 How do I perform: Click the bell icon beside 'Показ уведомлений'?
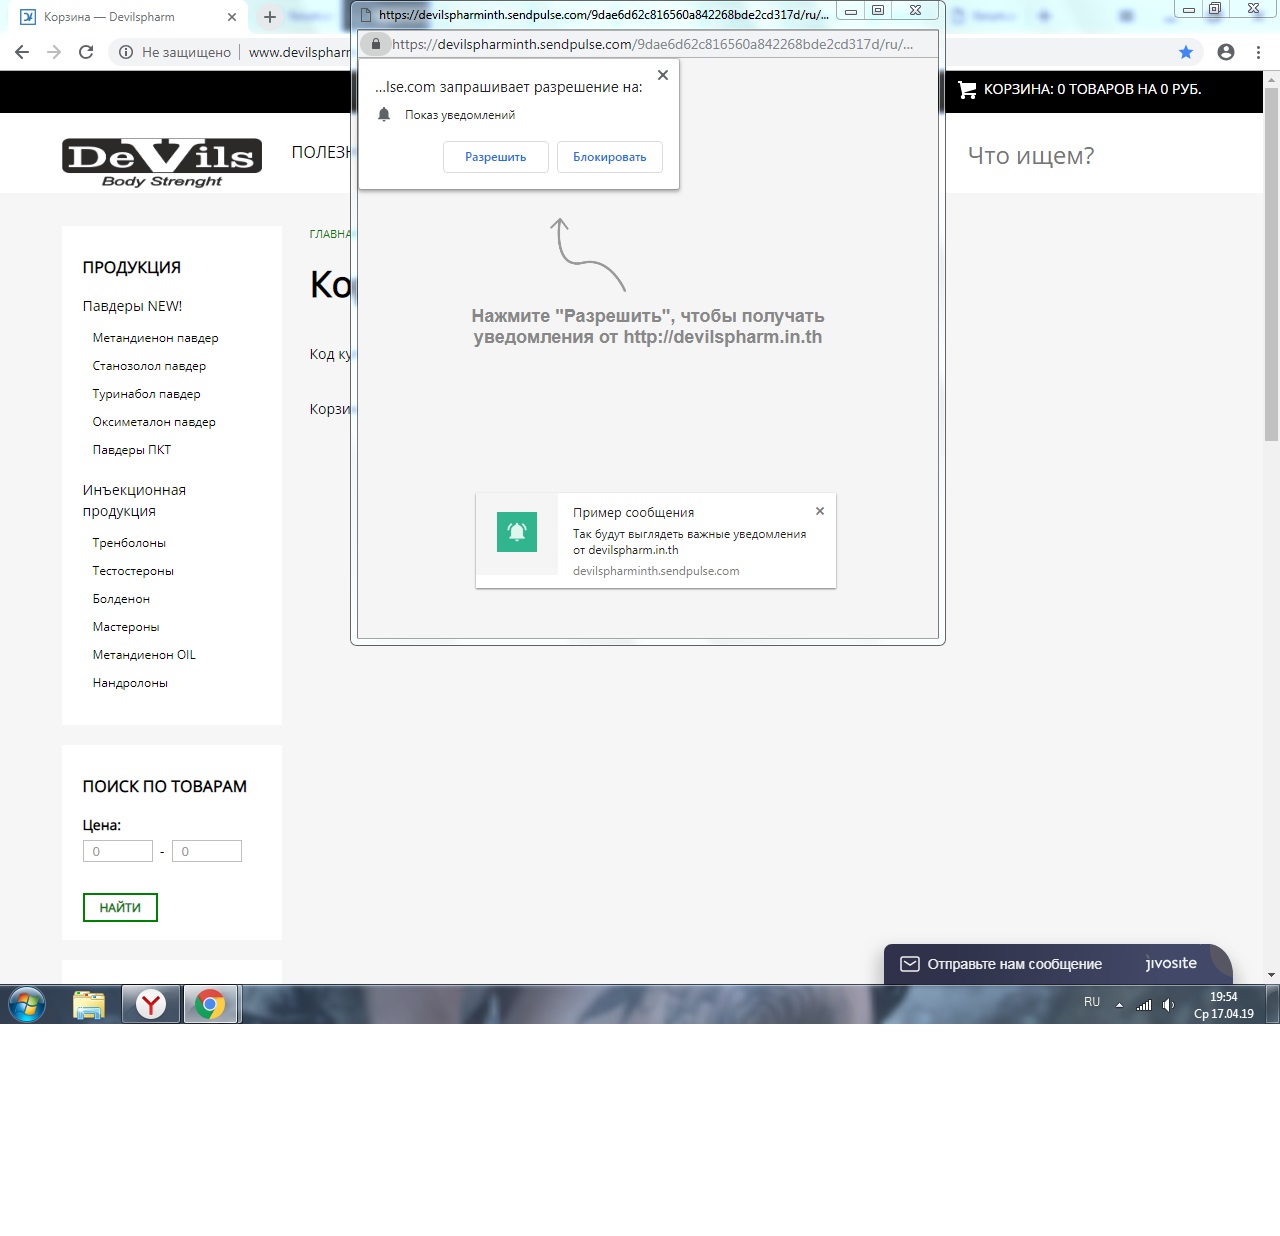click(384, 115)
